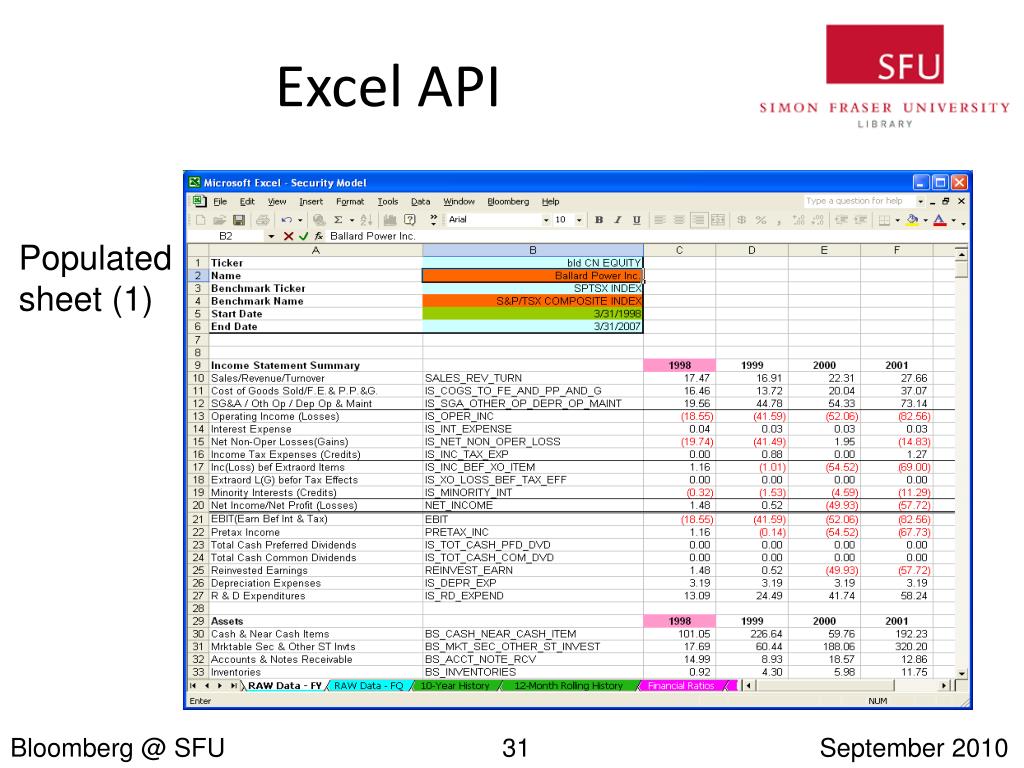Select the pink 1998 header in row 9
Image resolution: width=1024 pixels, height=768 pixels.
(x=680, y=365)
